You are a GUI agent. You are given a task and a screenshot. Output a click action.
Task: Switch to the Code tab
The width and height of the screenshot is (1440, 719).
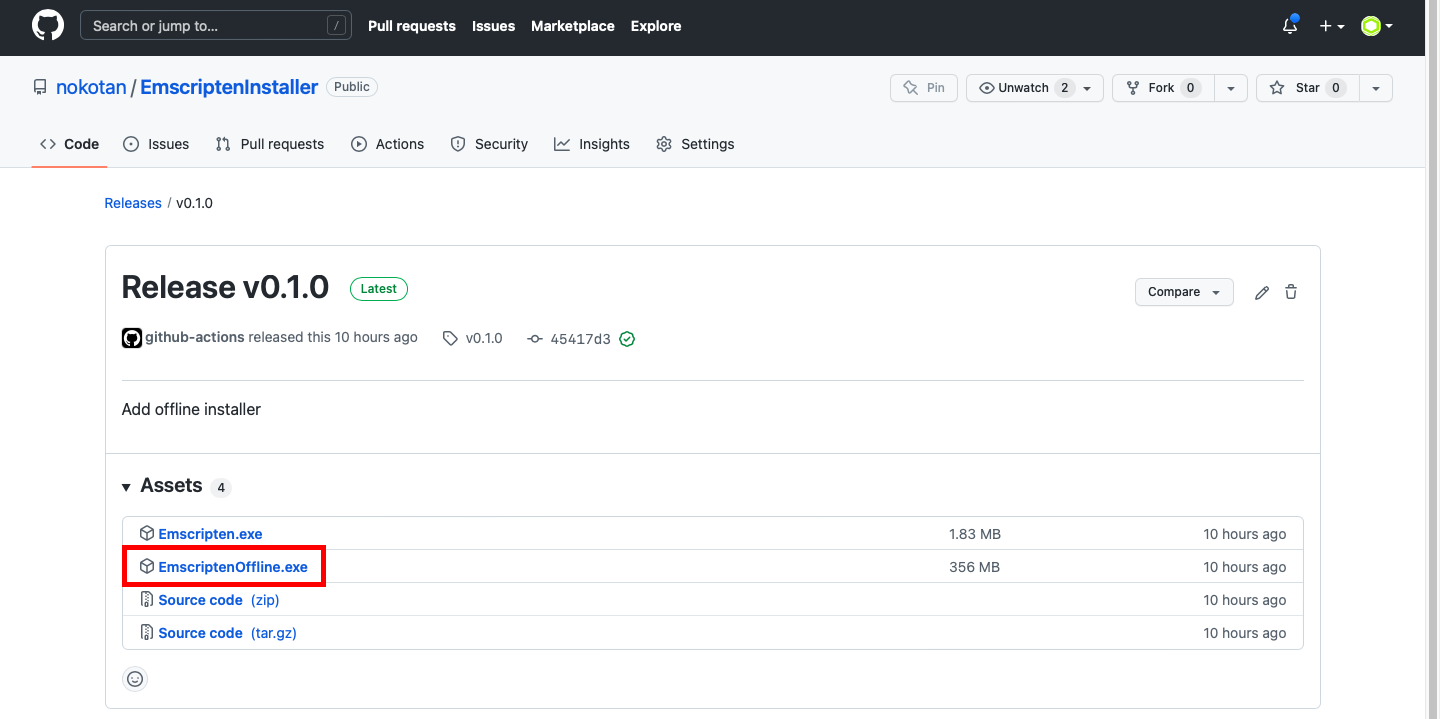70,144
